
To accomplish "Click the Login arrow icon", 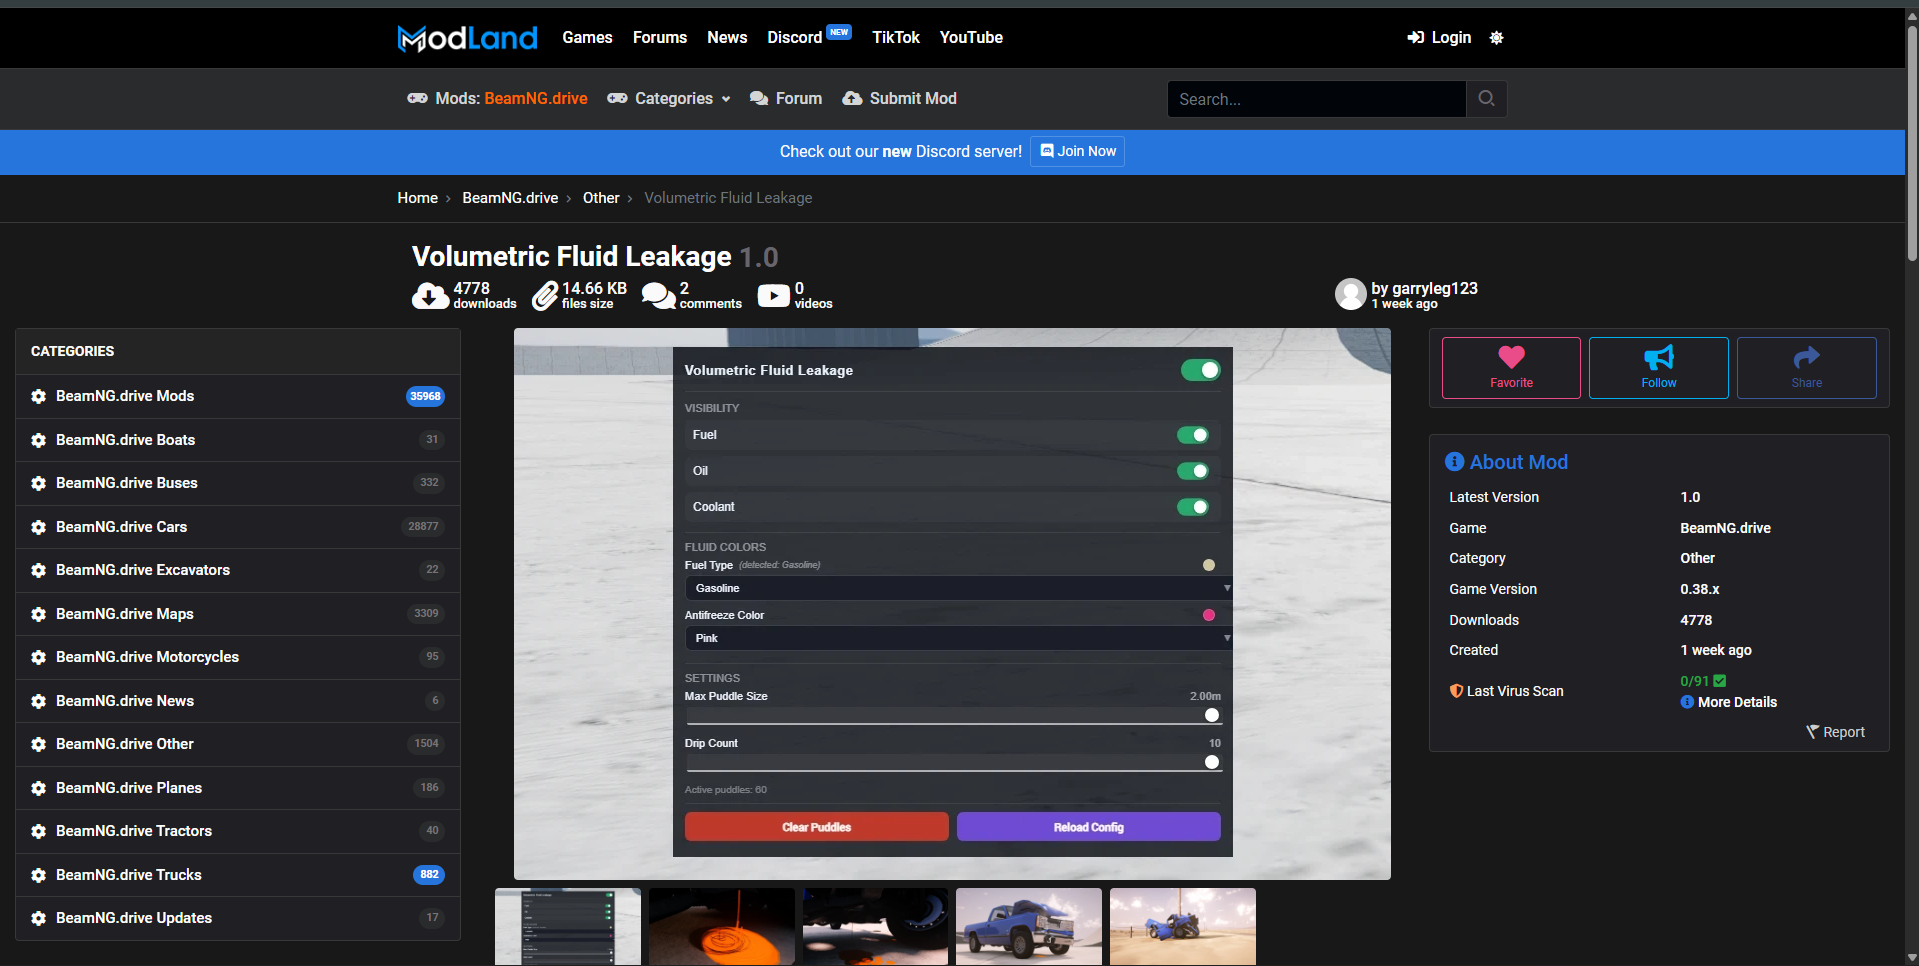I will coord(1415,38).
